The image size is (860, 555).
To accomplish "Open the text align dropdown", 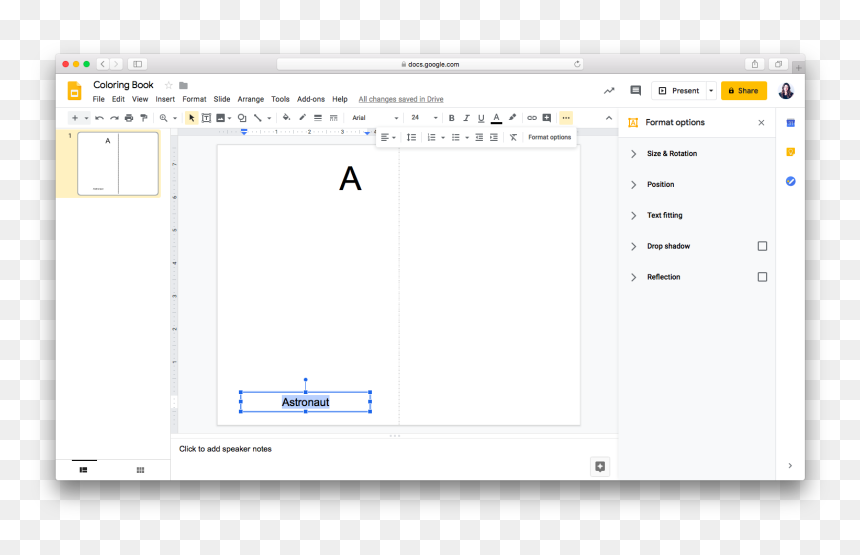I will coord(388,137).
